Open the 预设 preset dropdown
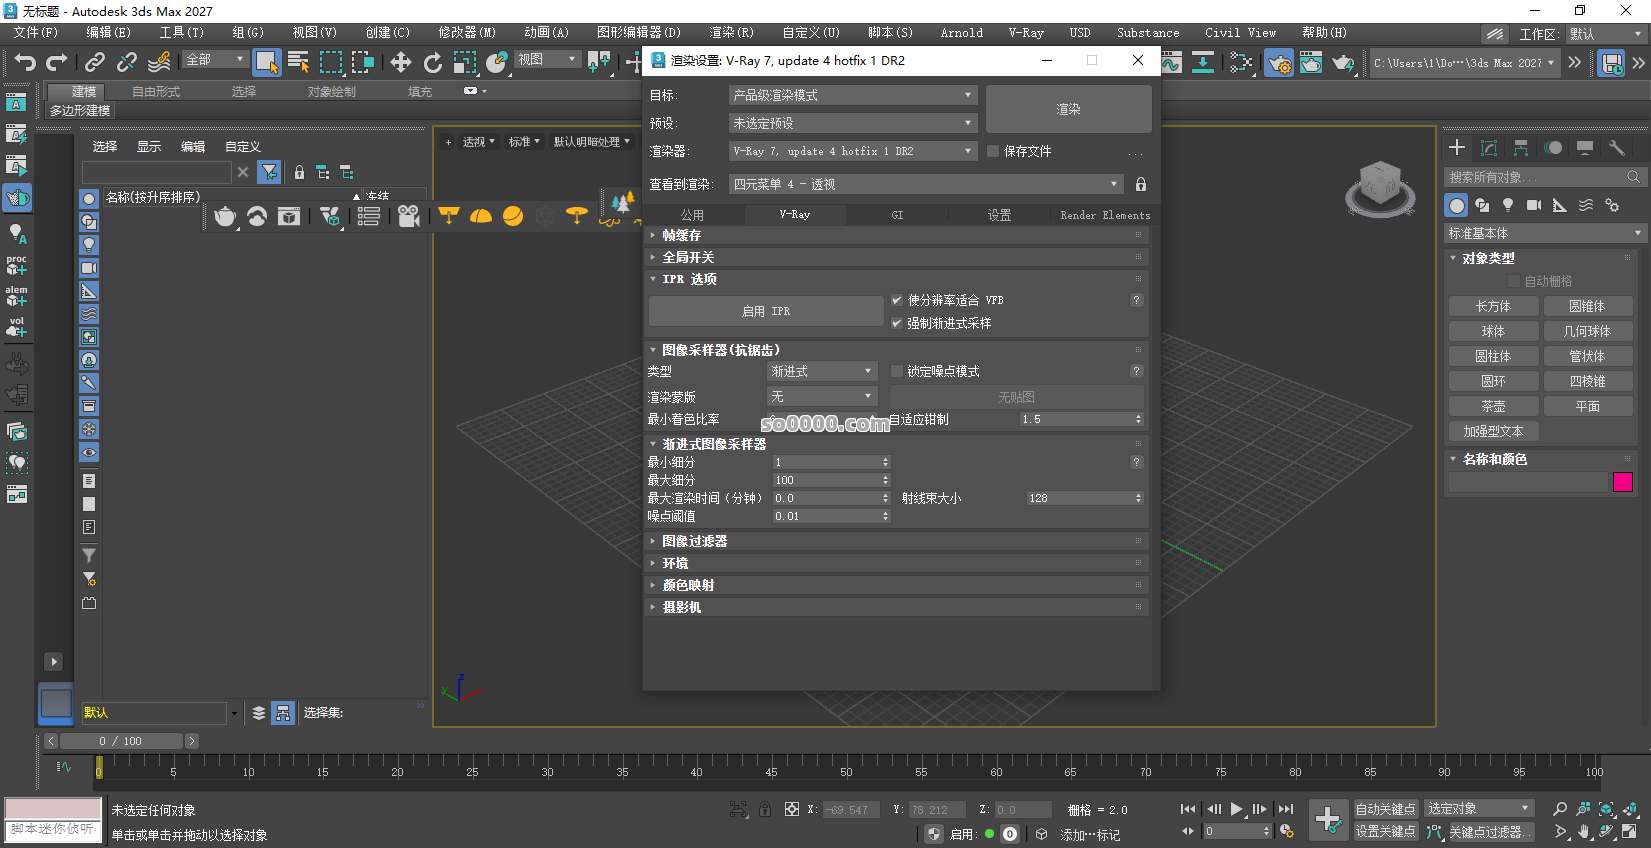The height and width of the screenshot is (848, 1651). 853,123
